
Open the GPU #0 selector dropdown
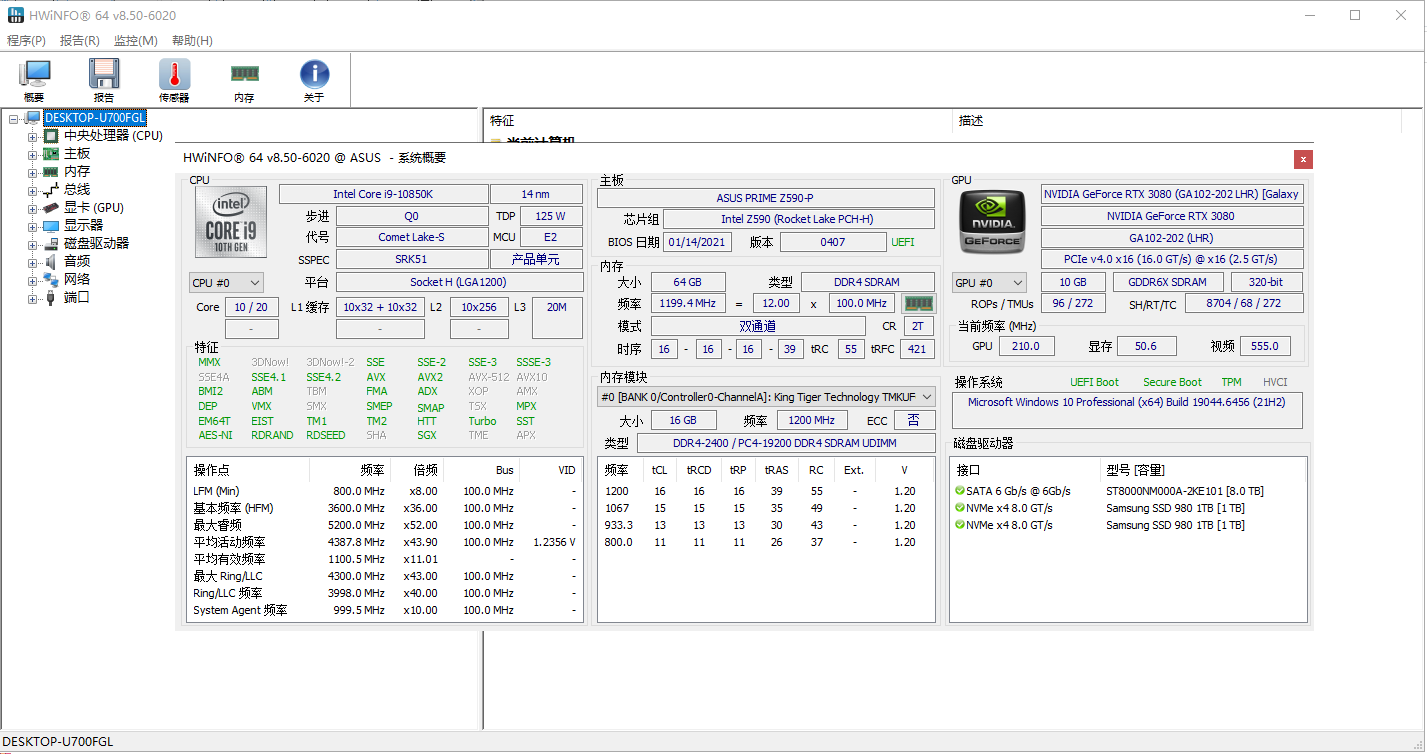click(x=989, y=283)
